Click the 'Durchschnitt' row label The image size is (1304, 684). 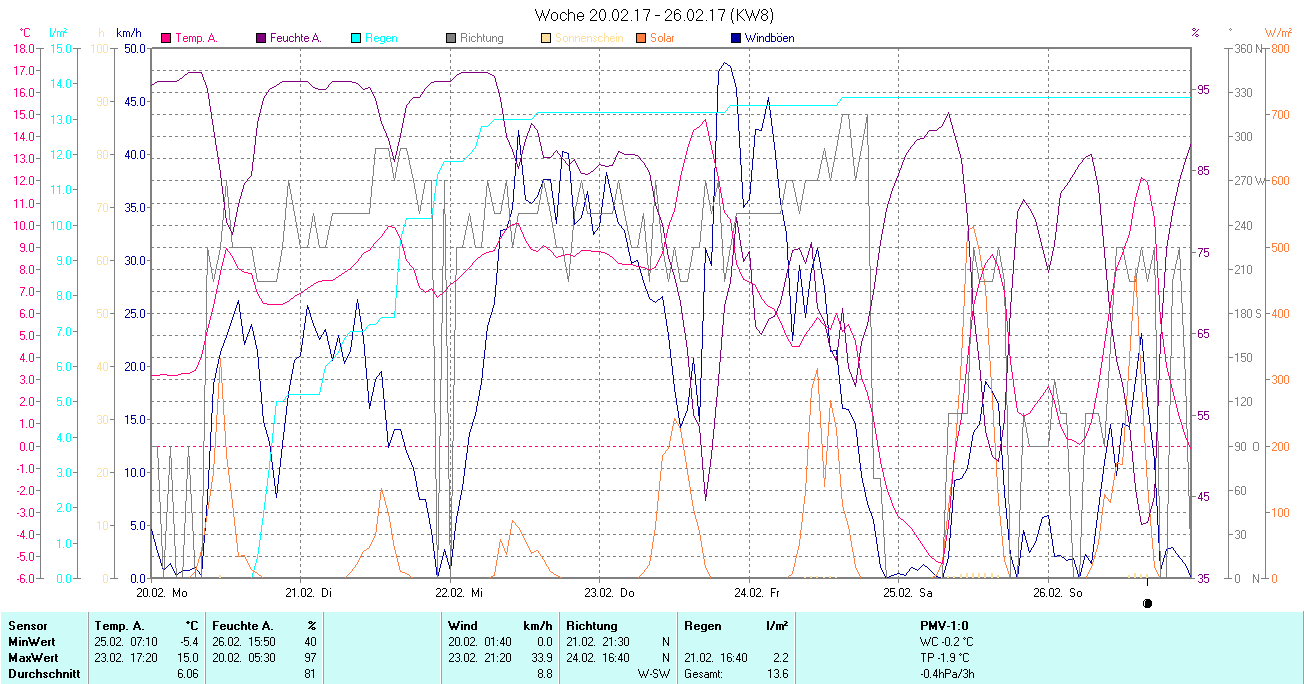tap(44, 674)
